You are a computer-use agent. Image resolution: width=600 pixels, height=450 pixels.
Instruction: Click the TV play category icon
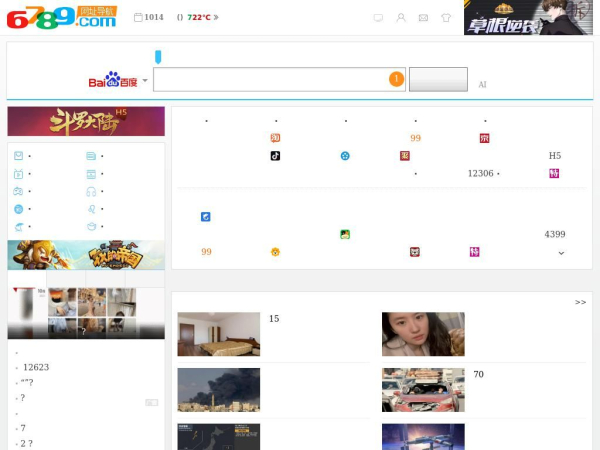[x=18, y=174]
